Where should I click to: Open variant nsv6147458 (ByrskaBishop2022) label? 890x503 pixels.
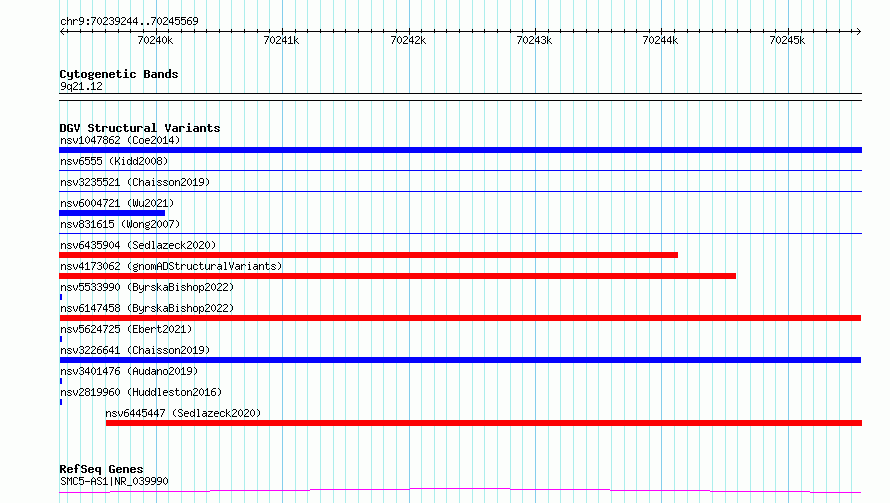point(147,308)
